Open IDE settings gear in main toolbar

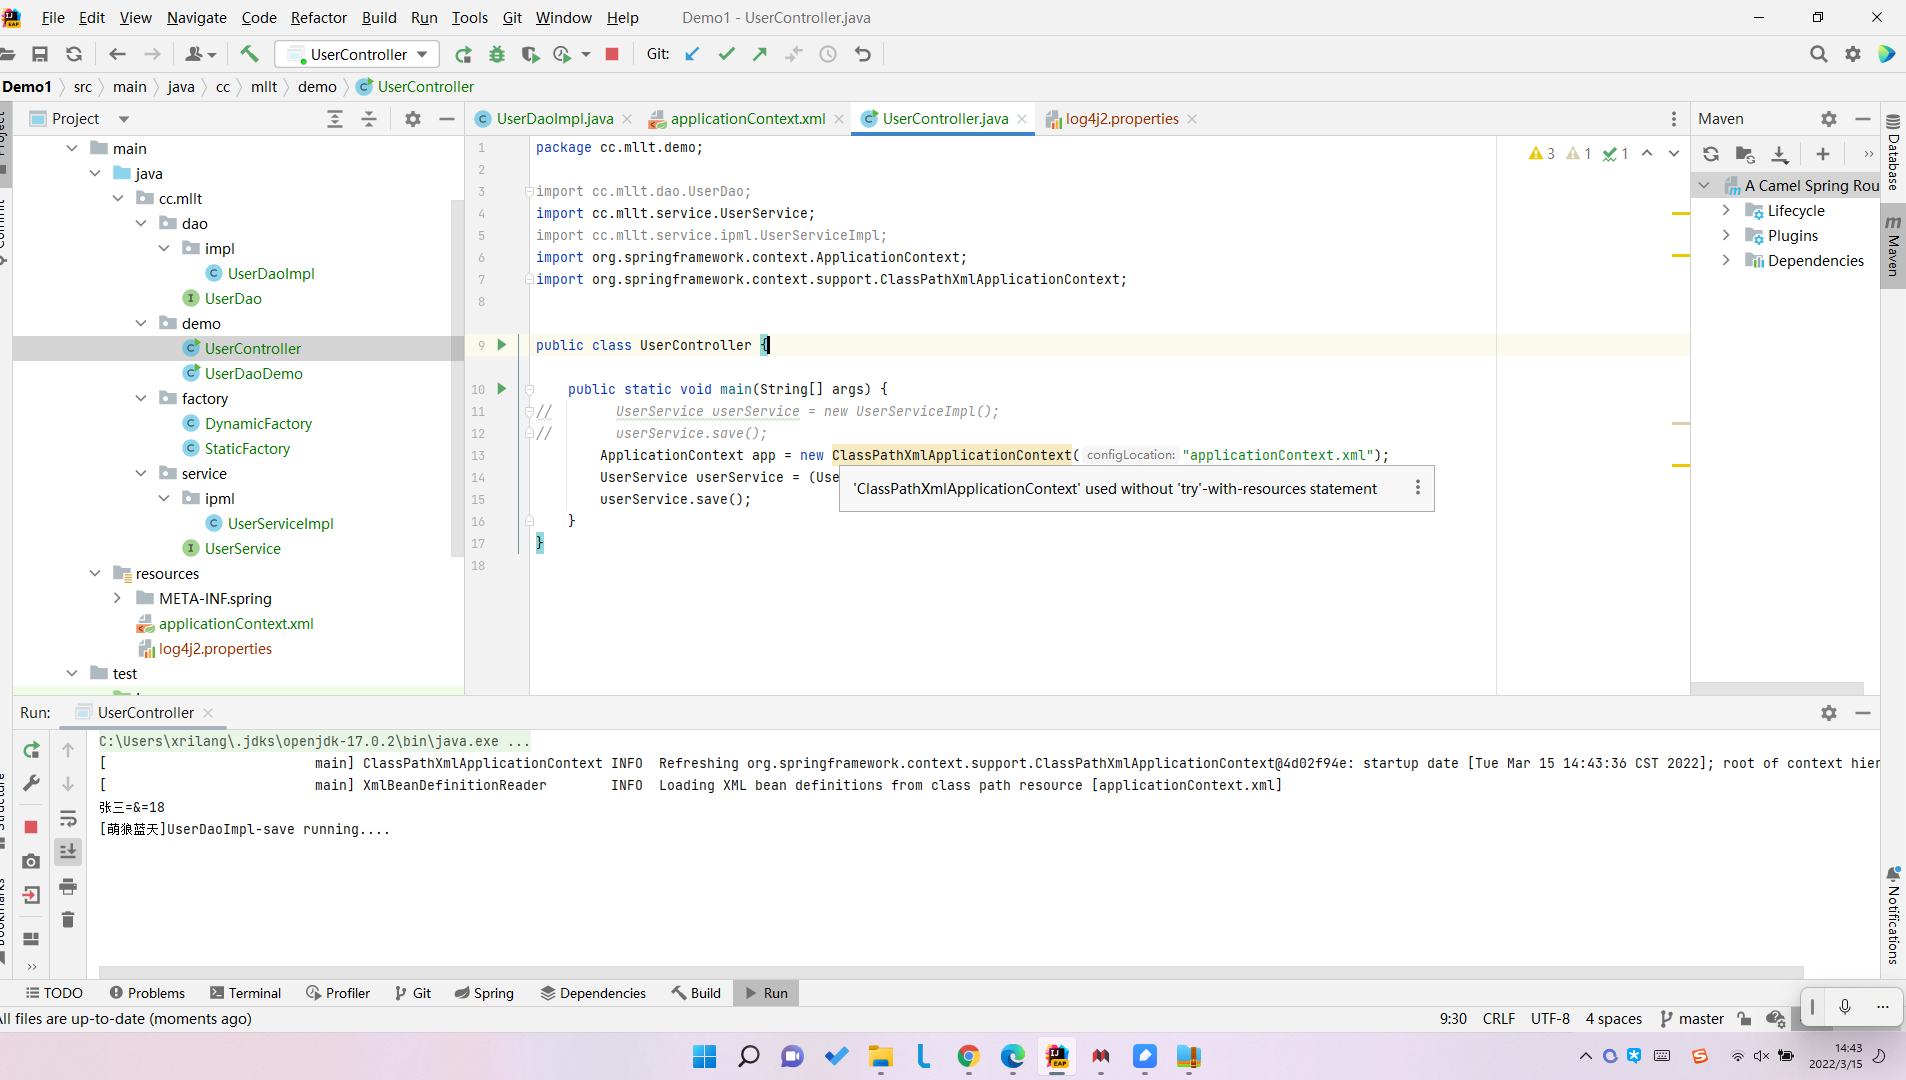point(1853,54)
